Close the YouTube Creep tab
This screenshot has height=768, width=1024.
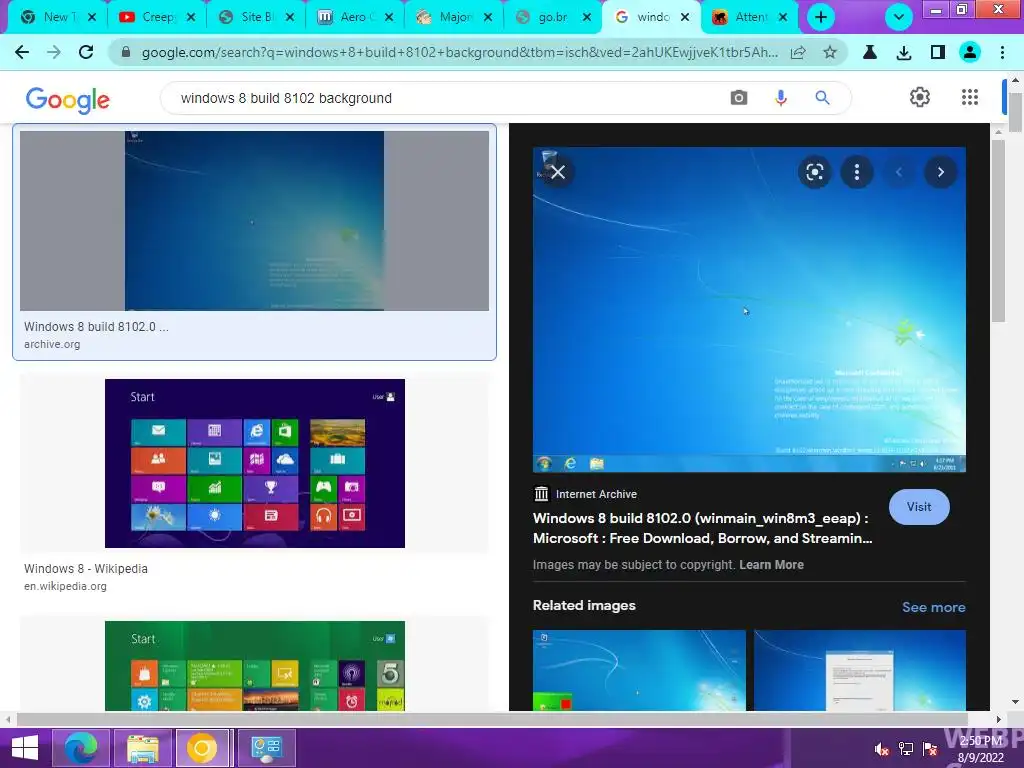(191, 17)
